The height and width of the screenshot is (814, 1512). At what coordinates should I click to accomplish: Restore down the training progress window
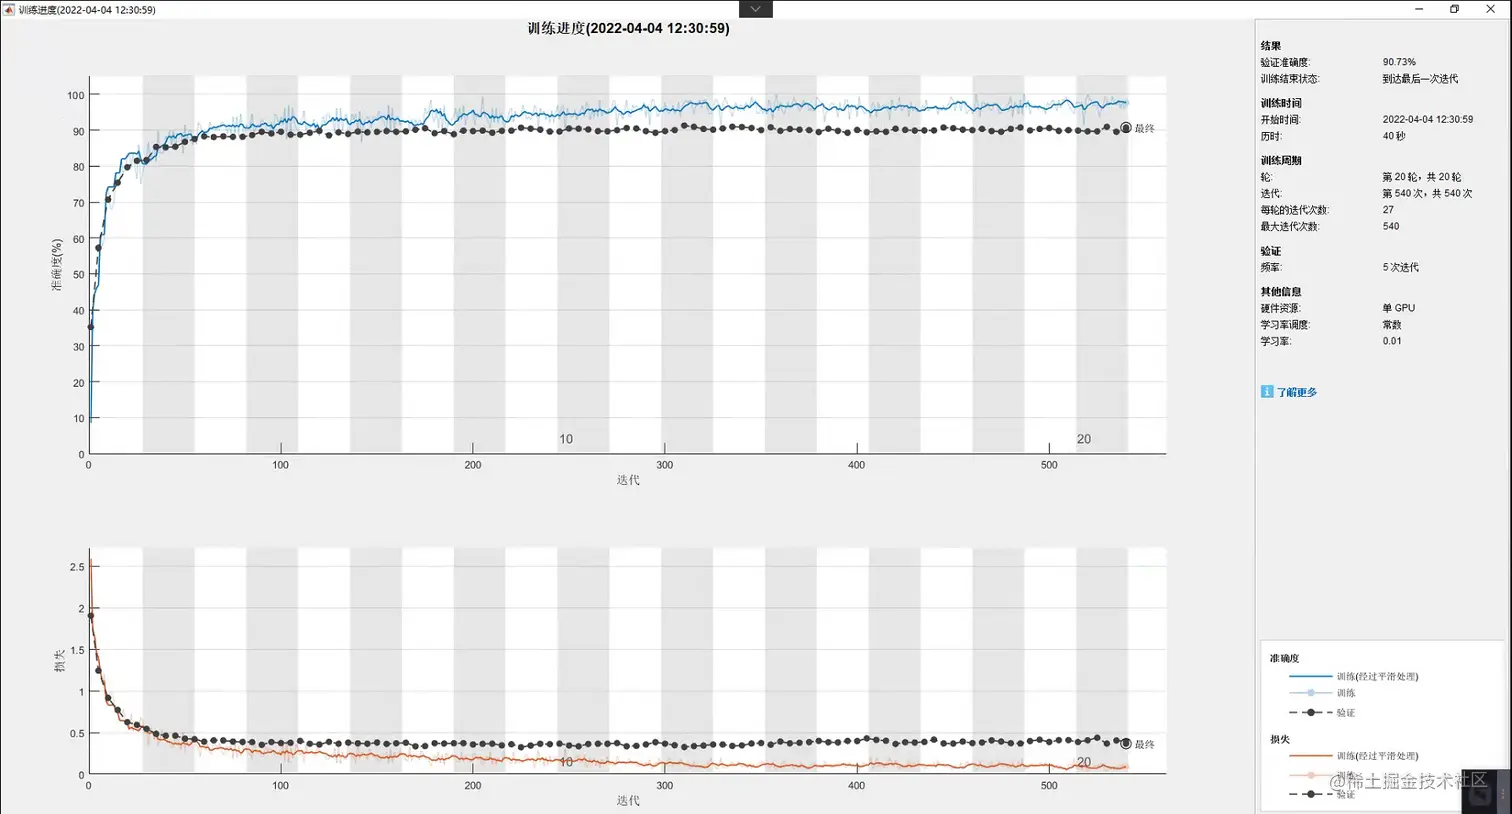(x=1454, y=9)
